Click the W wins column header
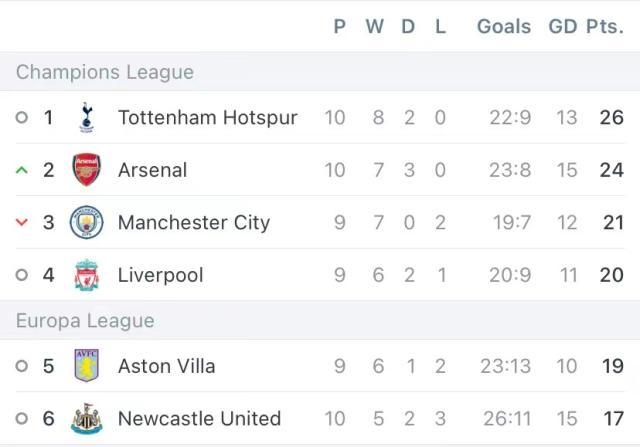The height and width of the screenshot is (447, 640). (375, 27)
